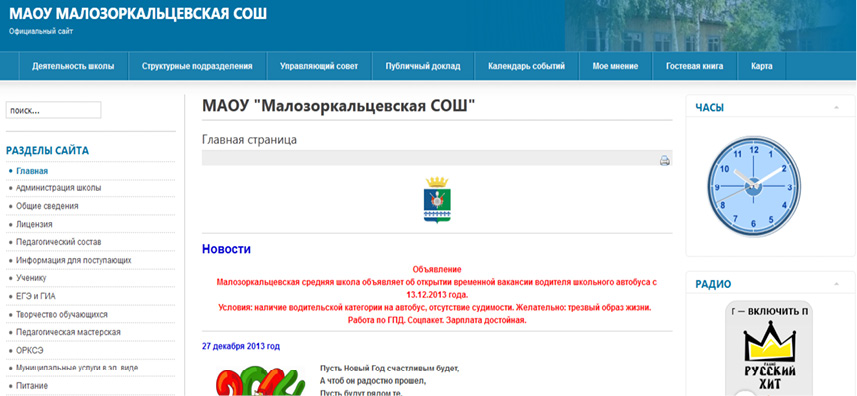Click the ЧАСЫ panel title
This screenshot has width=857, height=396.
[709, 108]
